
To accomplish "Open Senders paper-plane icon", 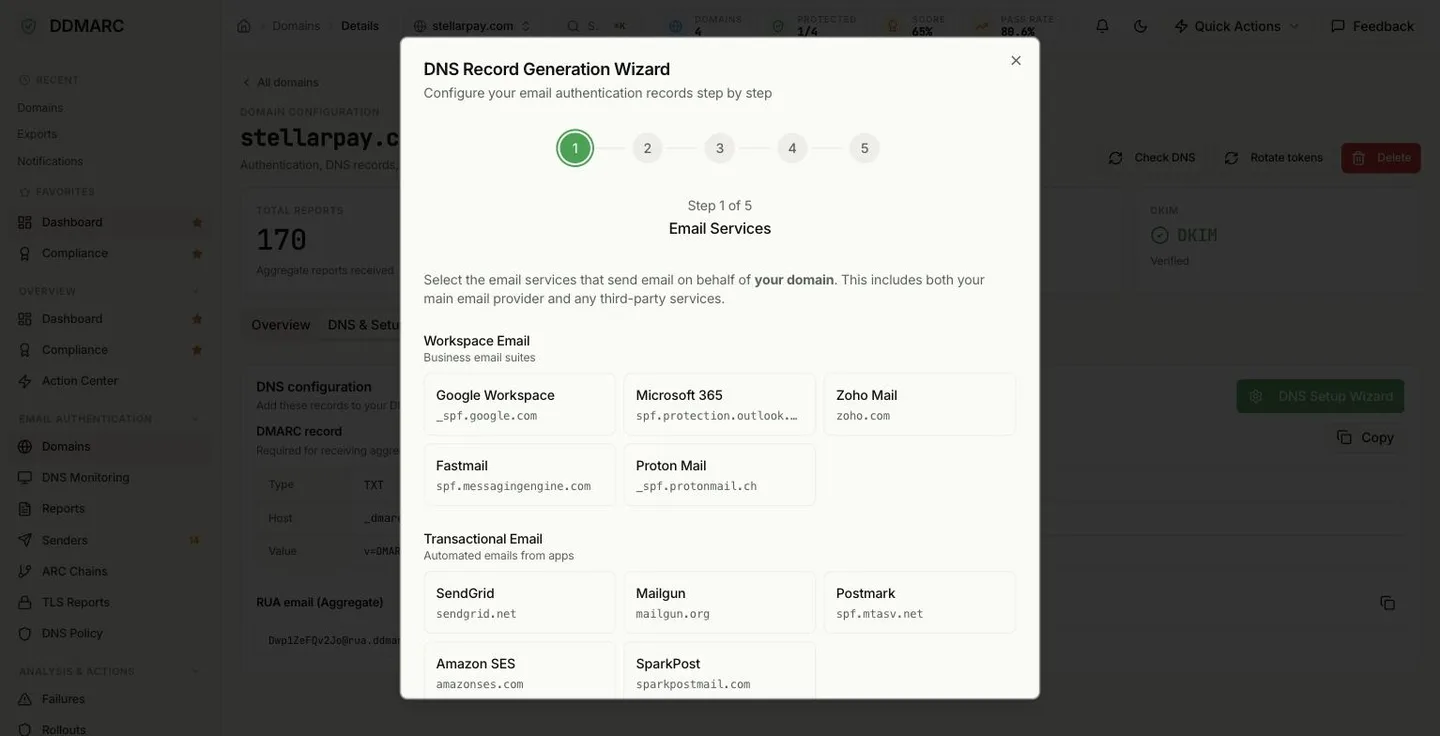I will (x=25, y=540).
